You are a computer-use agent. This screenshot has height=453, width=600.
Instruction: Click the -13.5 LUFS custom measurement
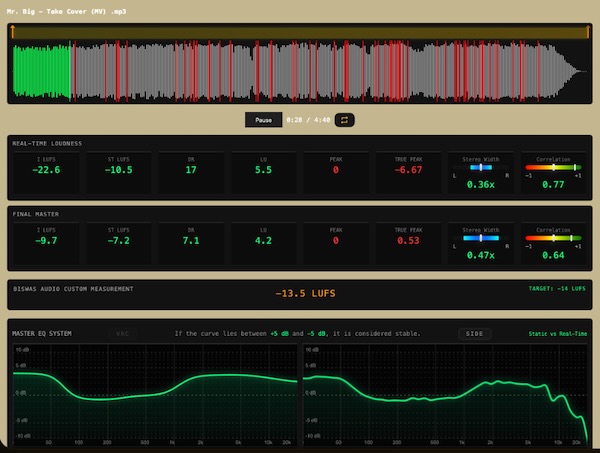click(x=305, y=293)
